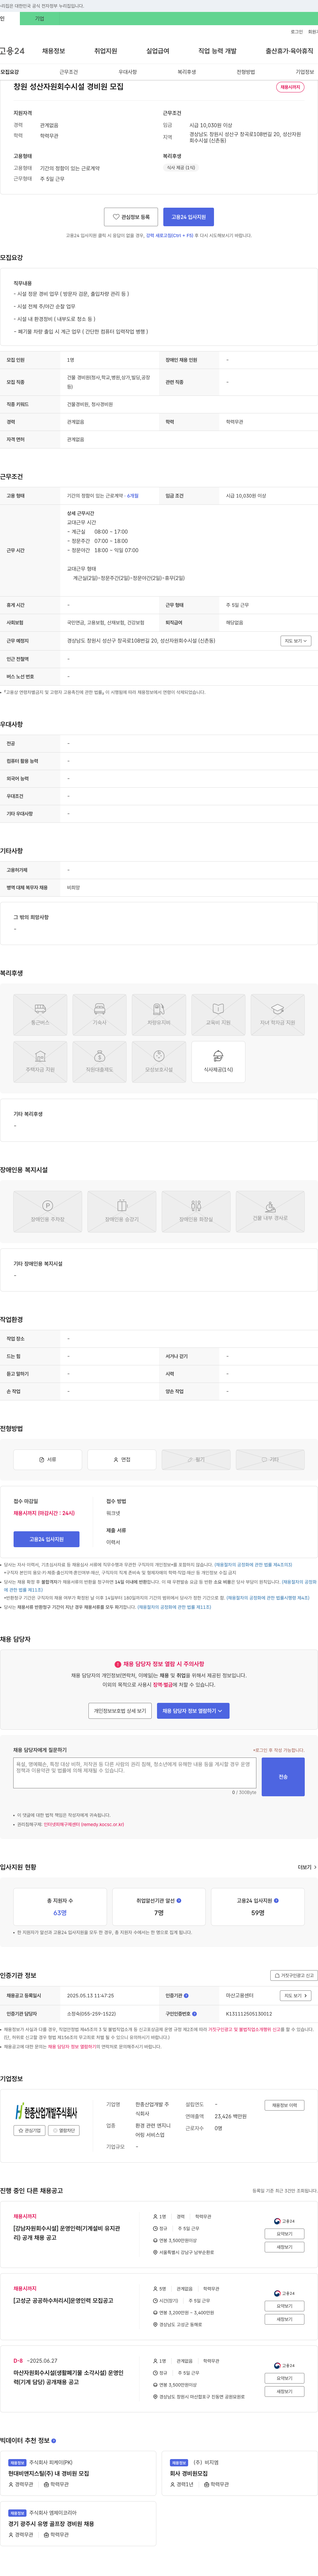Image resolution: width=318 pixels, height=2576 pixels.
Task: Open recommended posting 회사 경비원모집
Action: coord(189,2473)
